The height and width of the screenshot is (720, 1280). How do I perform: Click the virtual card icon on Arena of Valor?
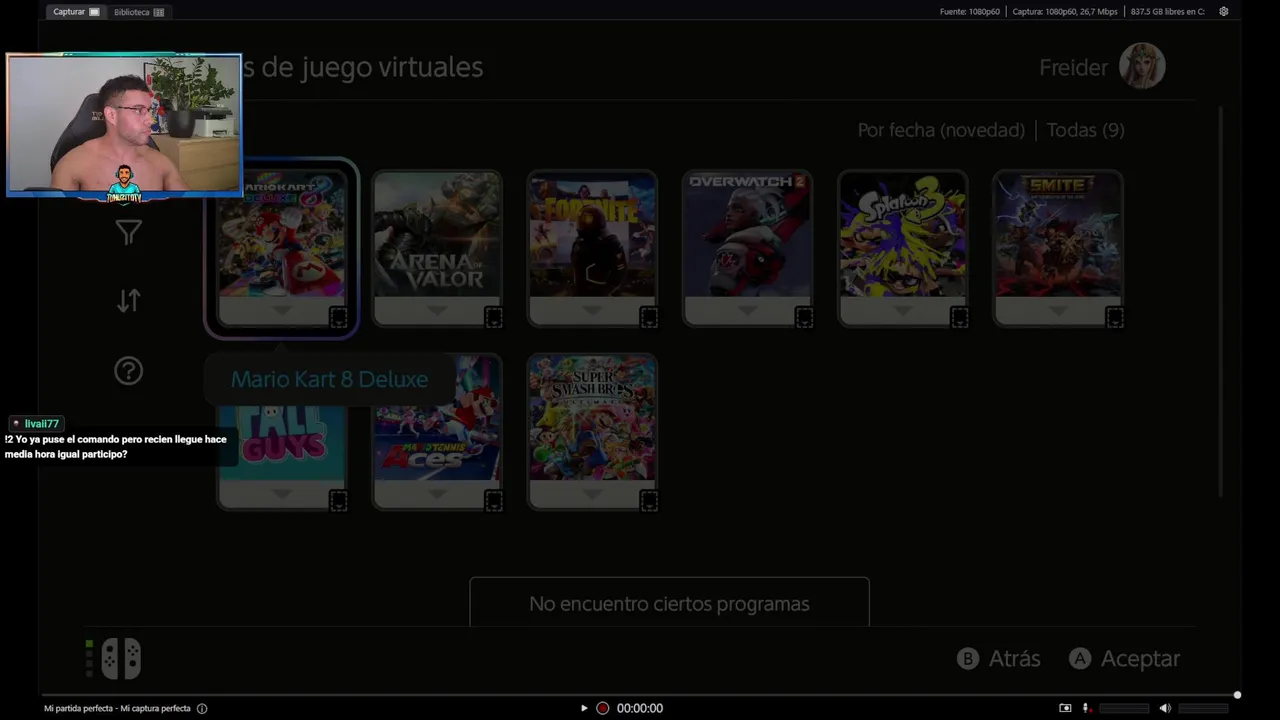[493, 318]
